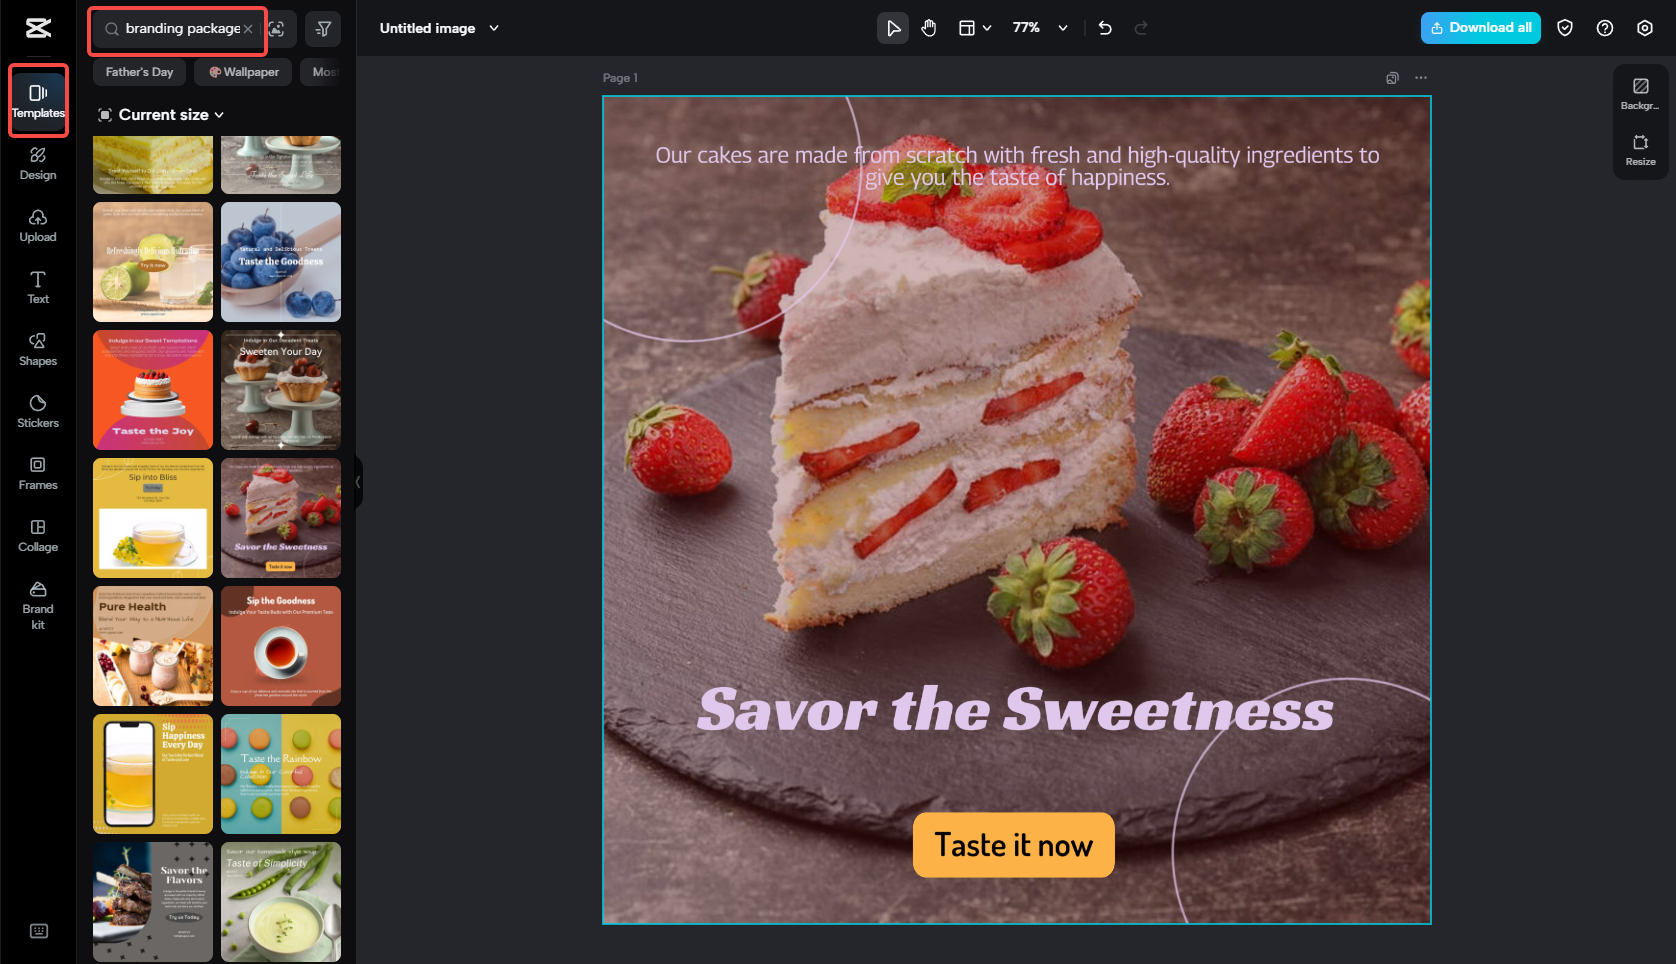
Task: Select the Savor the Sweetness strawberry template thumbnail
Action: click(x=281, y=518)
